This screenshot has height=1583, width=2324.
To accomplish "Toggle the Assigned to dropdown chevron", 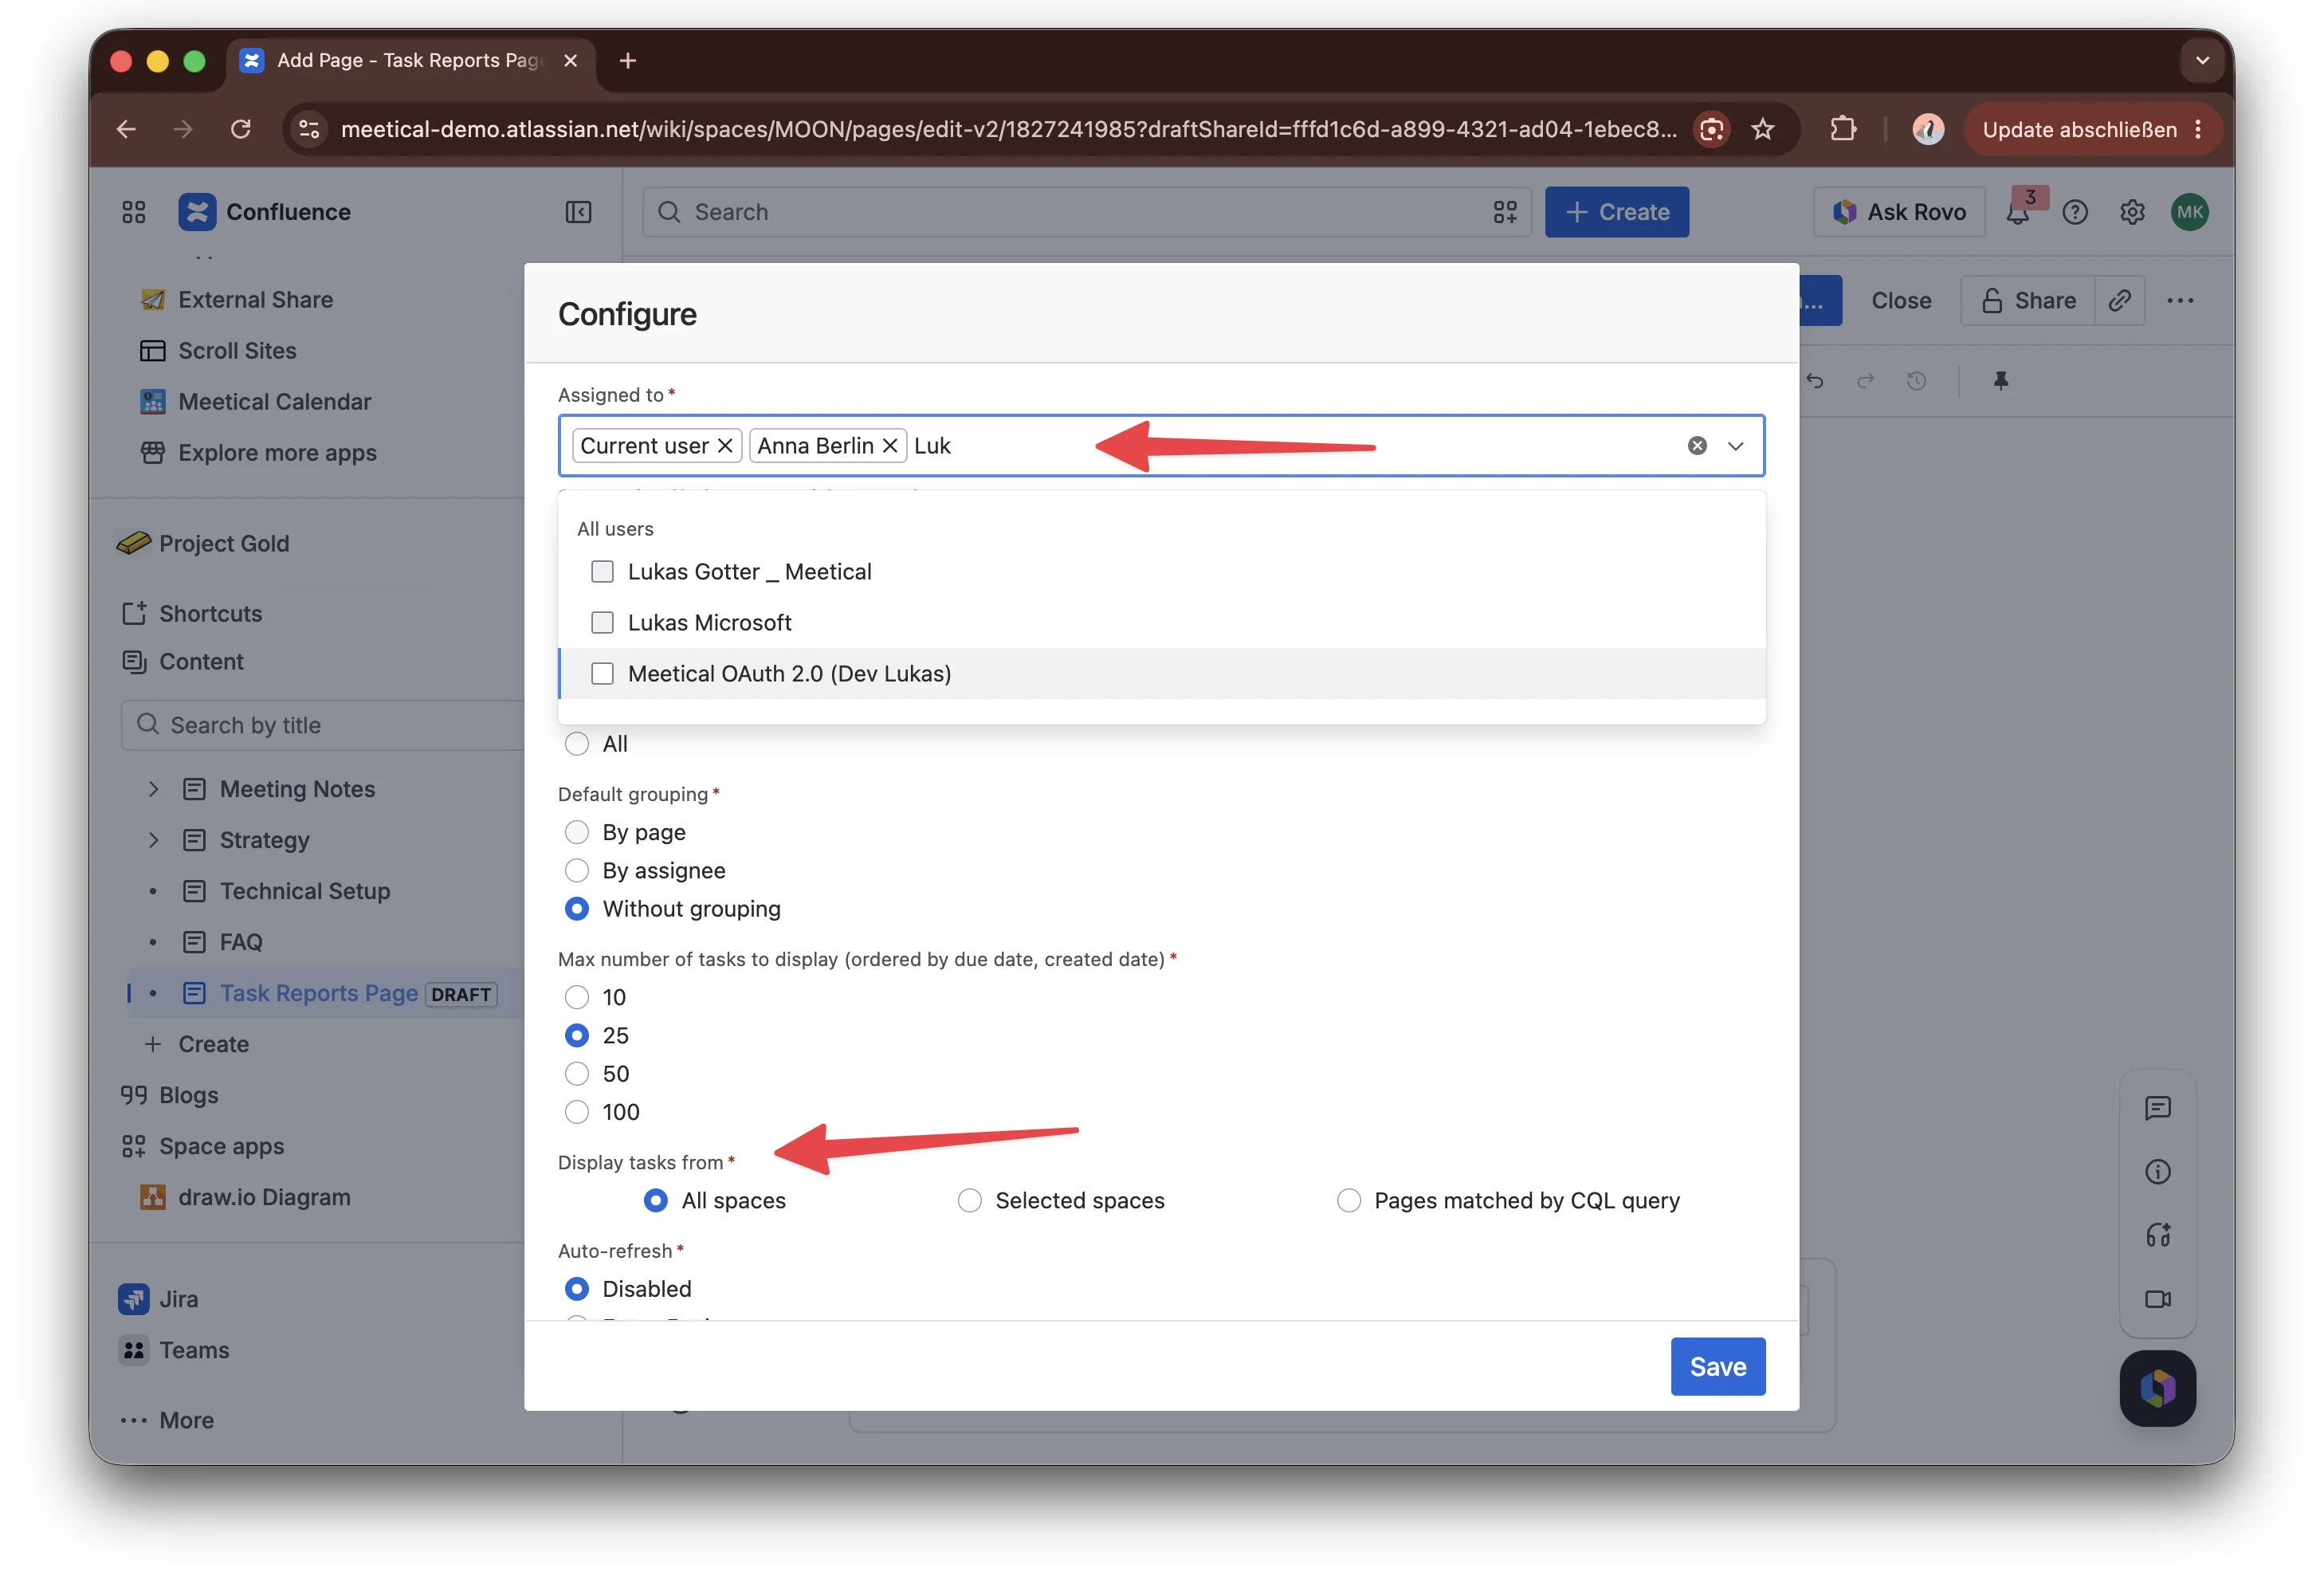I will pyautogui.click(x=1735, y=446).
